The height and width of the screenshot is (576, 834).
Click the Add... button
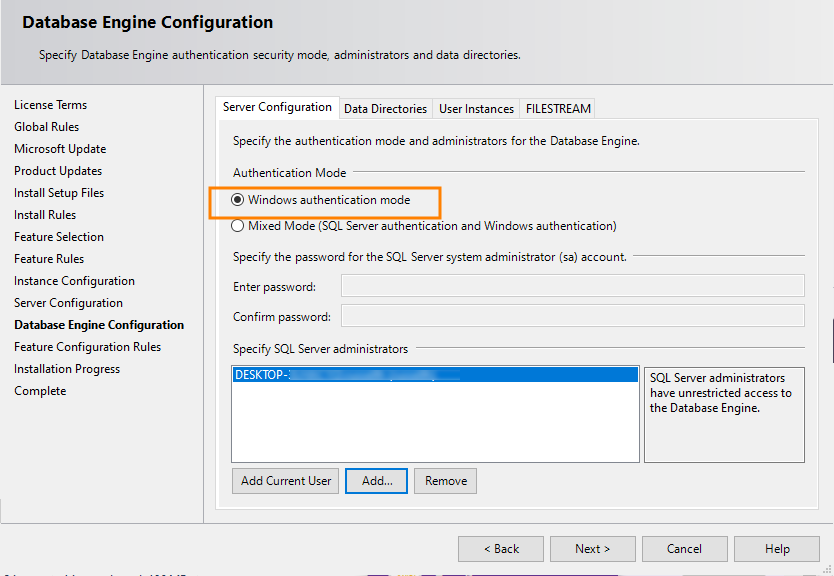pyautogui.click(x=377, y=481)
